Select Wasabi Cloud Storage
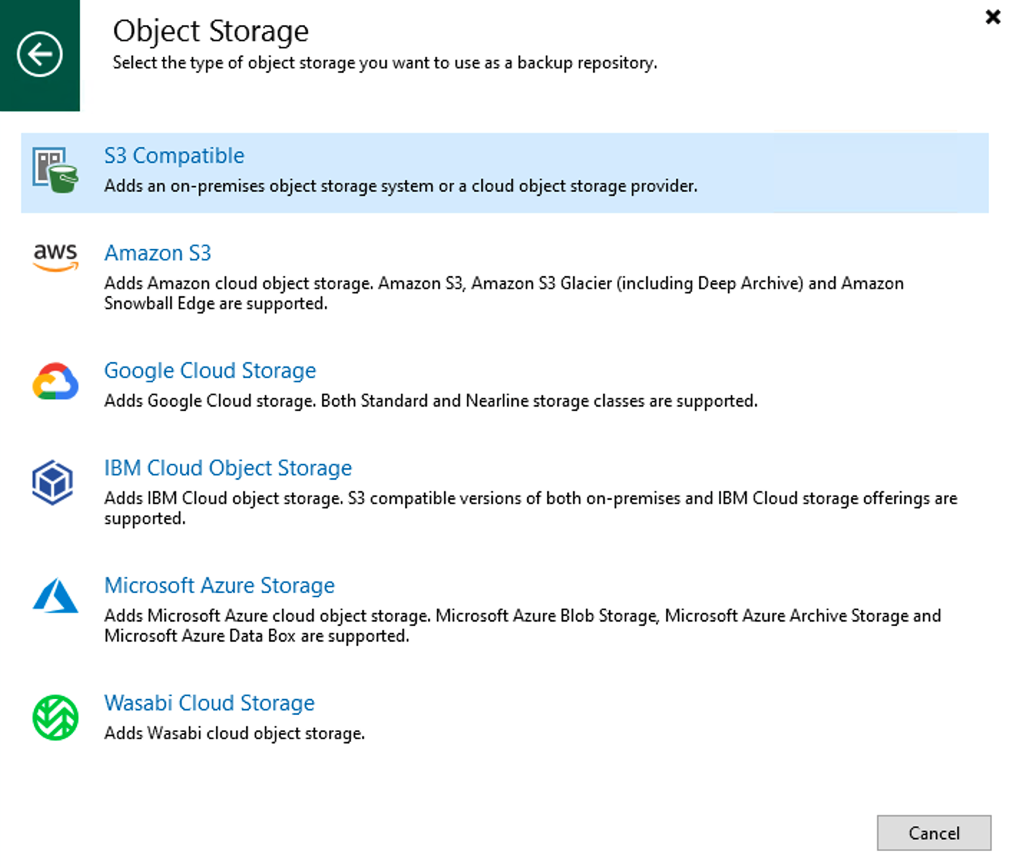 pos(209,703)
